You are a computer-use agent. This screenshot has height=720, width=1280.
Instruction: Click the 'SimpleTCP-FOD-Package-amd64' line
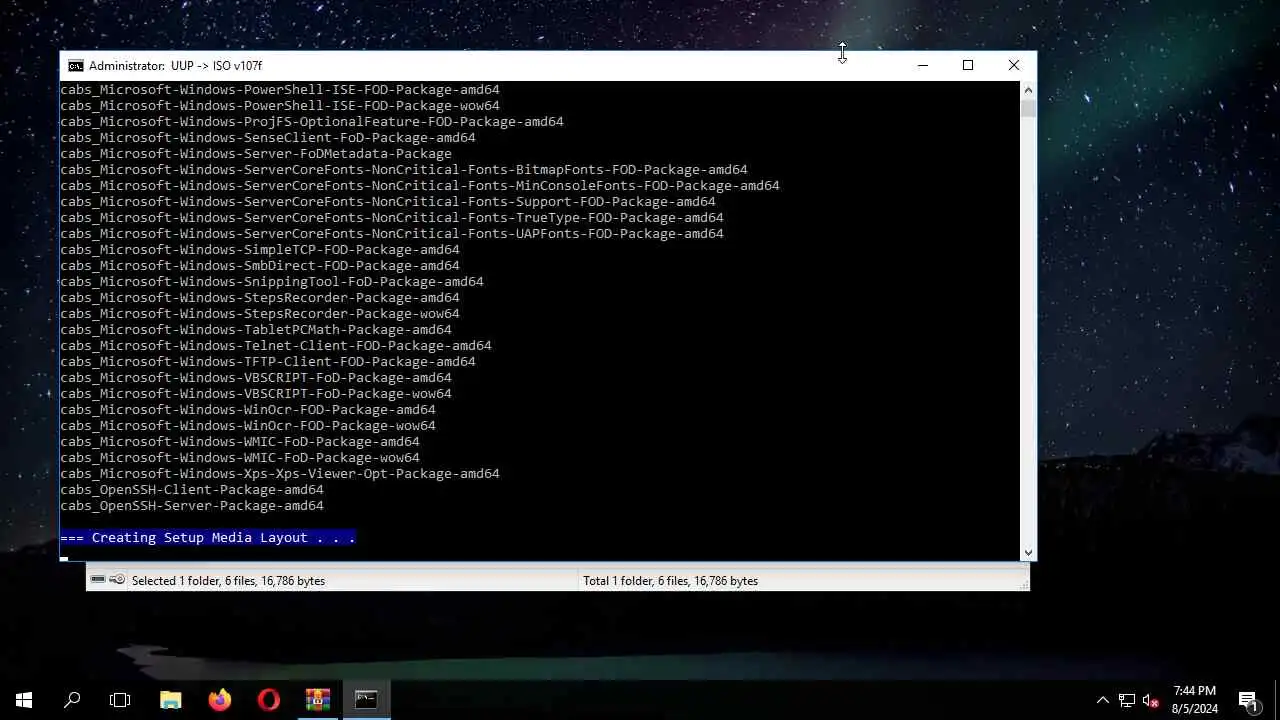[260, 250]
